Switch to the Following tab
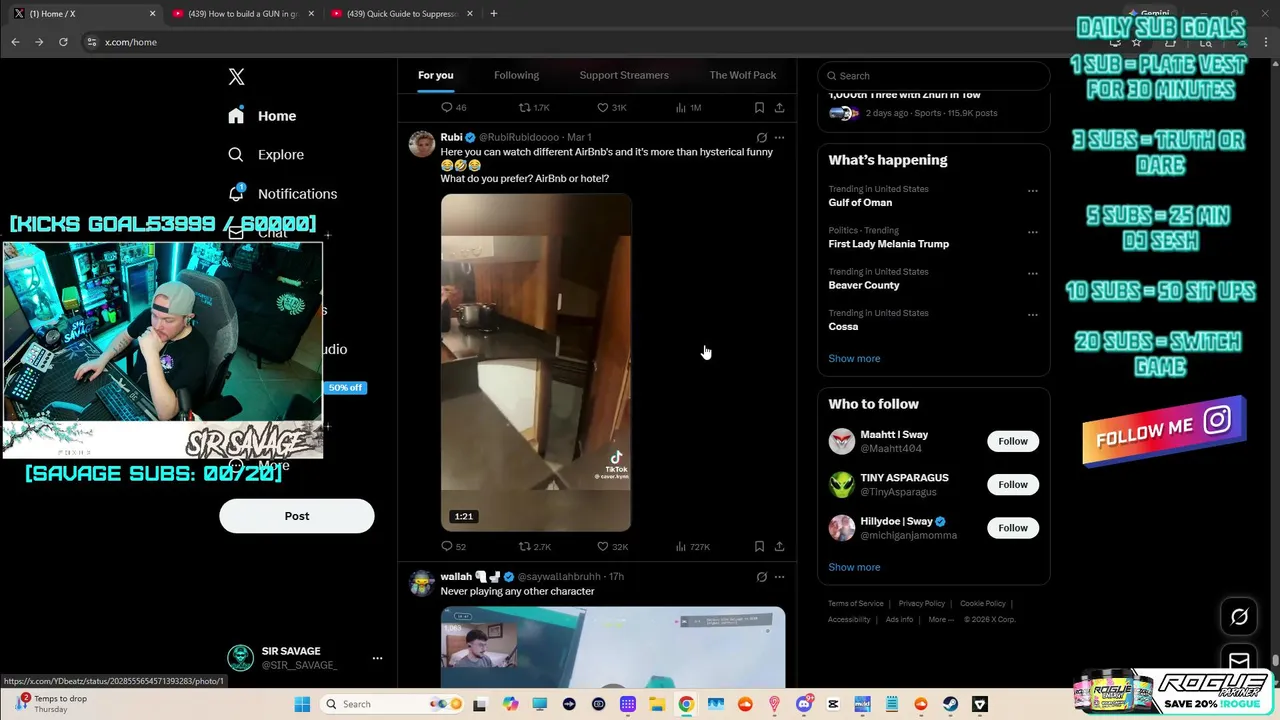 [x=516, y=75]
